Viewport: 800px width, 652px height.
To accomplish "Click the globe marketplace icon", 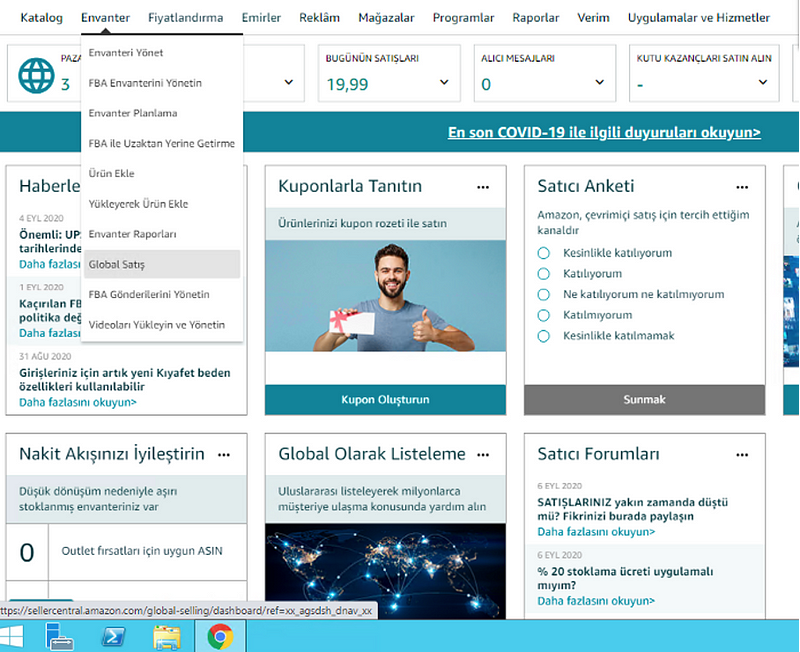I will [36, 76].
